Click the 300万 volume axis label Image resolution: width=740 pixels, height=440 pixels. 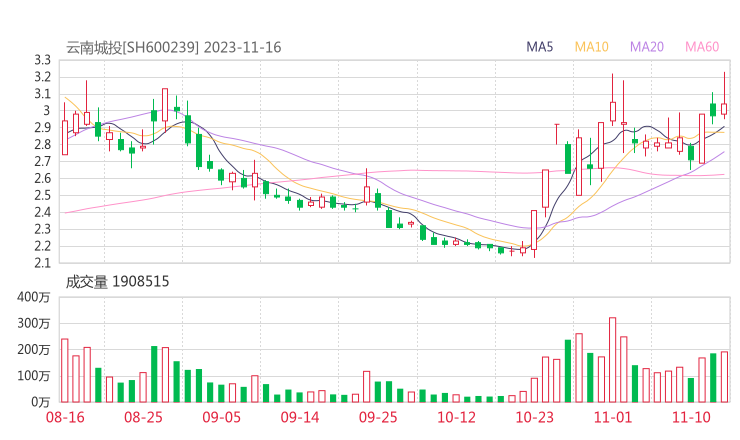(34, 323)
